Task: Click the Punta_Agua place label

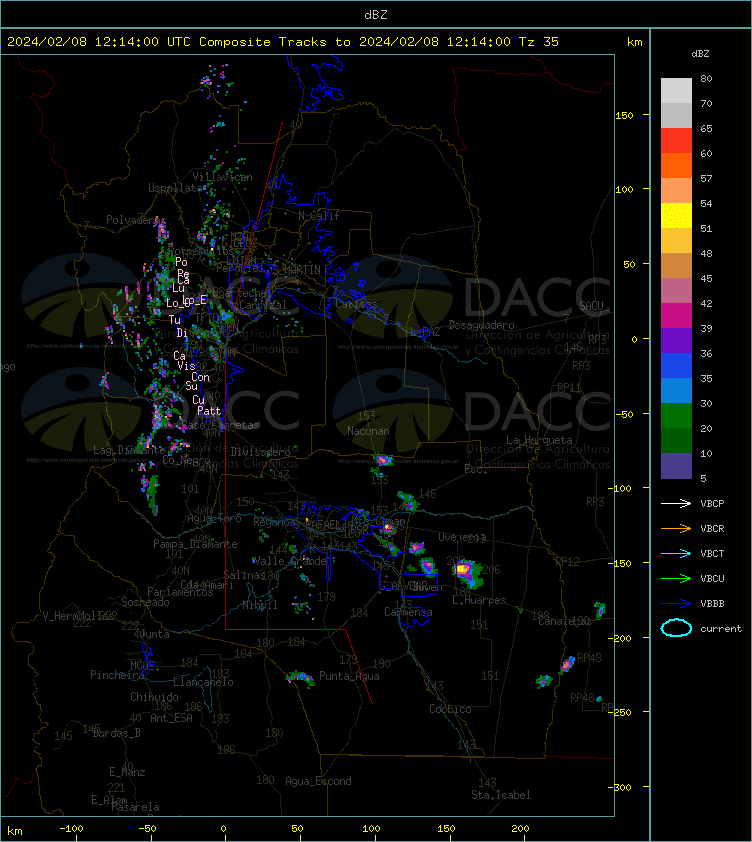Action: coord(349,676)
